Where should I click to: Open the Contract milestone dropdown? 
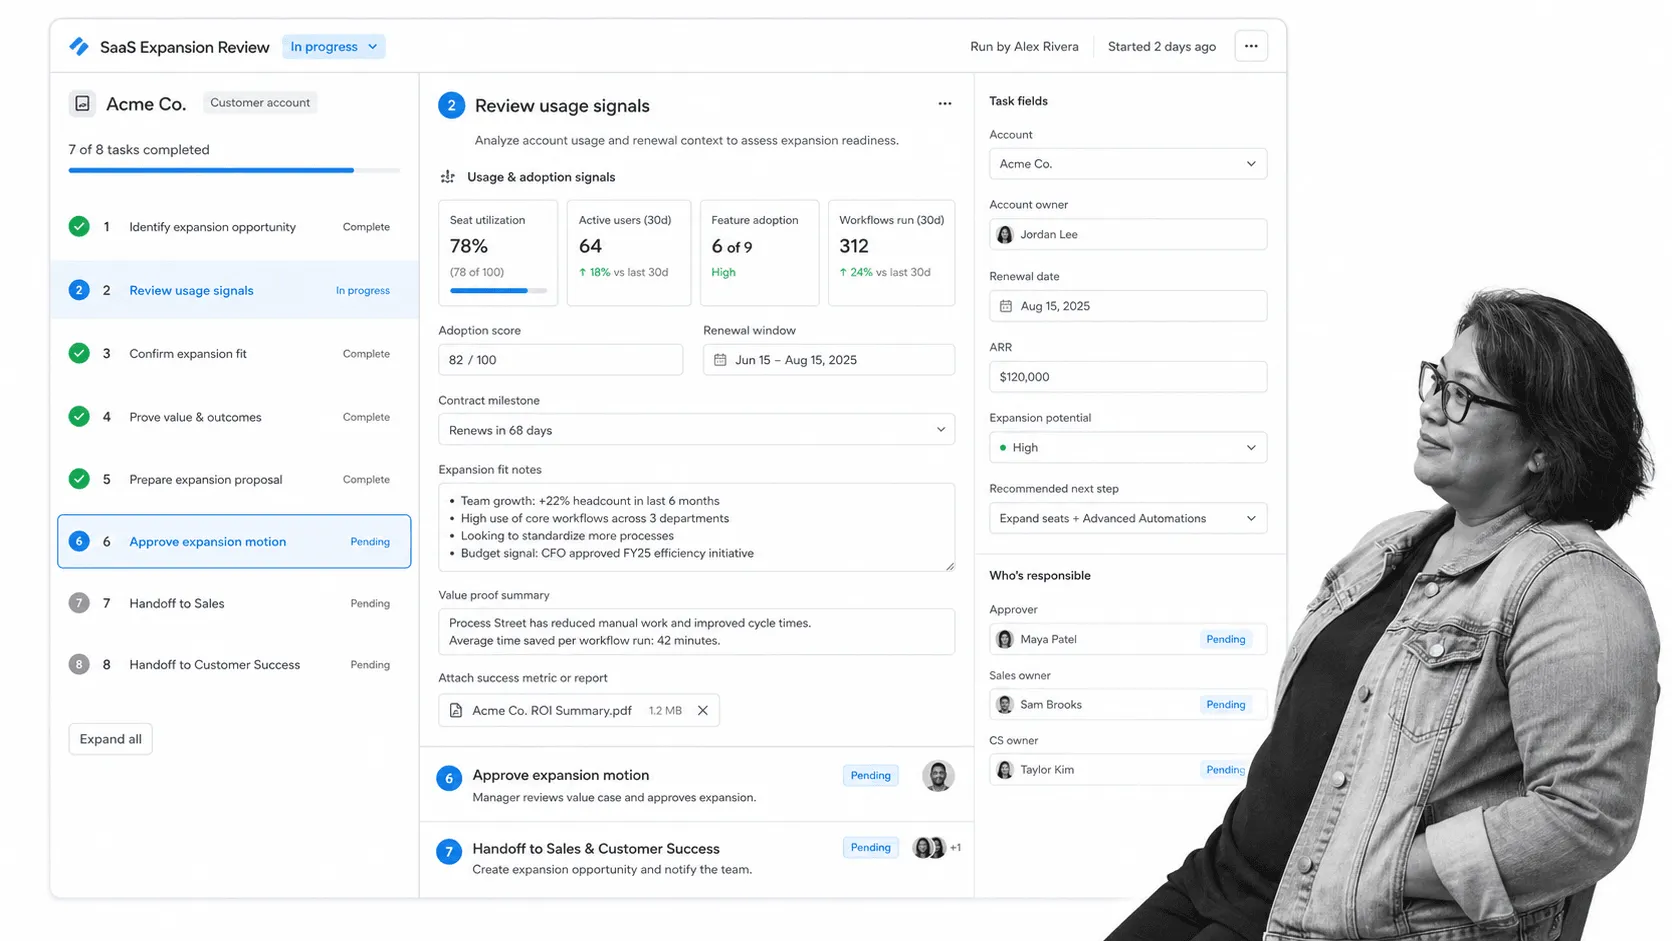[697, 430]
